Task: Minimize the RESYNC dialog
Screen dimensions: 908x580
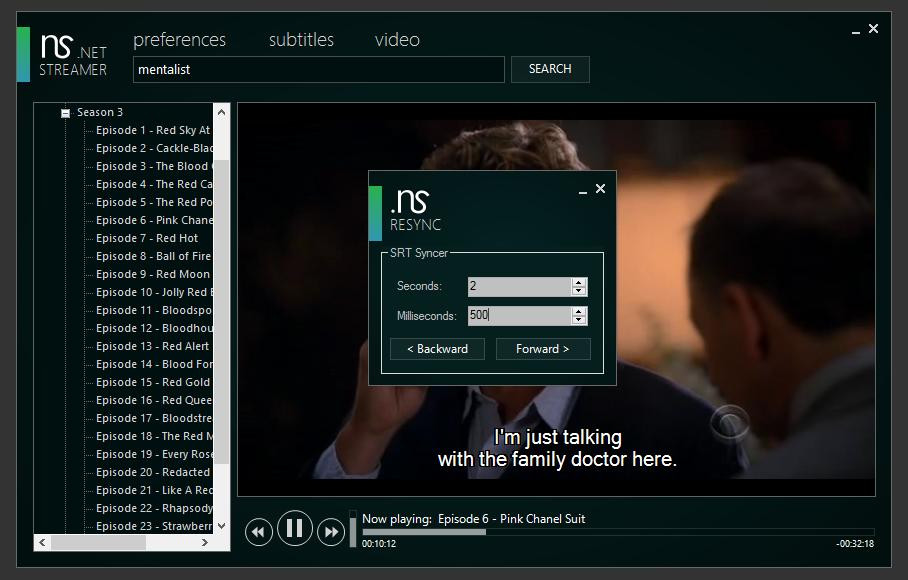Action: pyautogui.click(x=583, y=191)
